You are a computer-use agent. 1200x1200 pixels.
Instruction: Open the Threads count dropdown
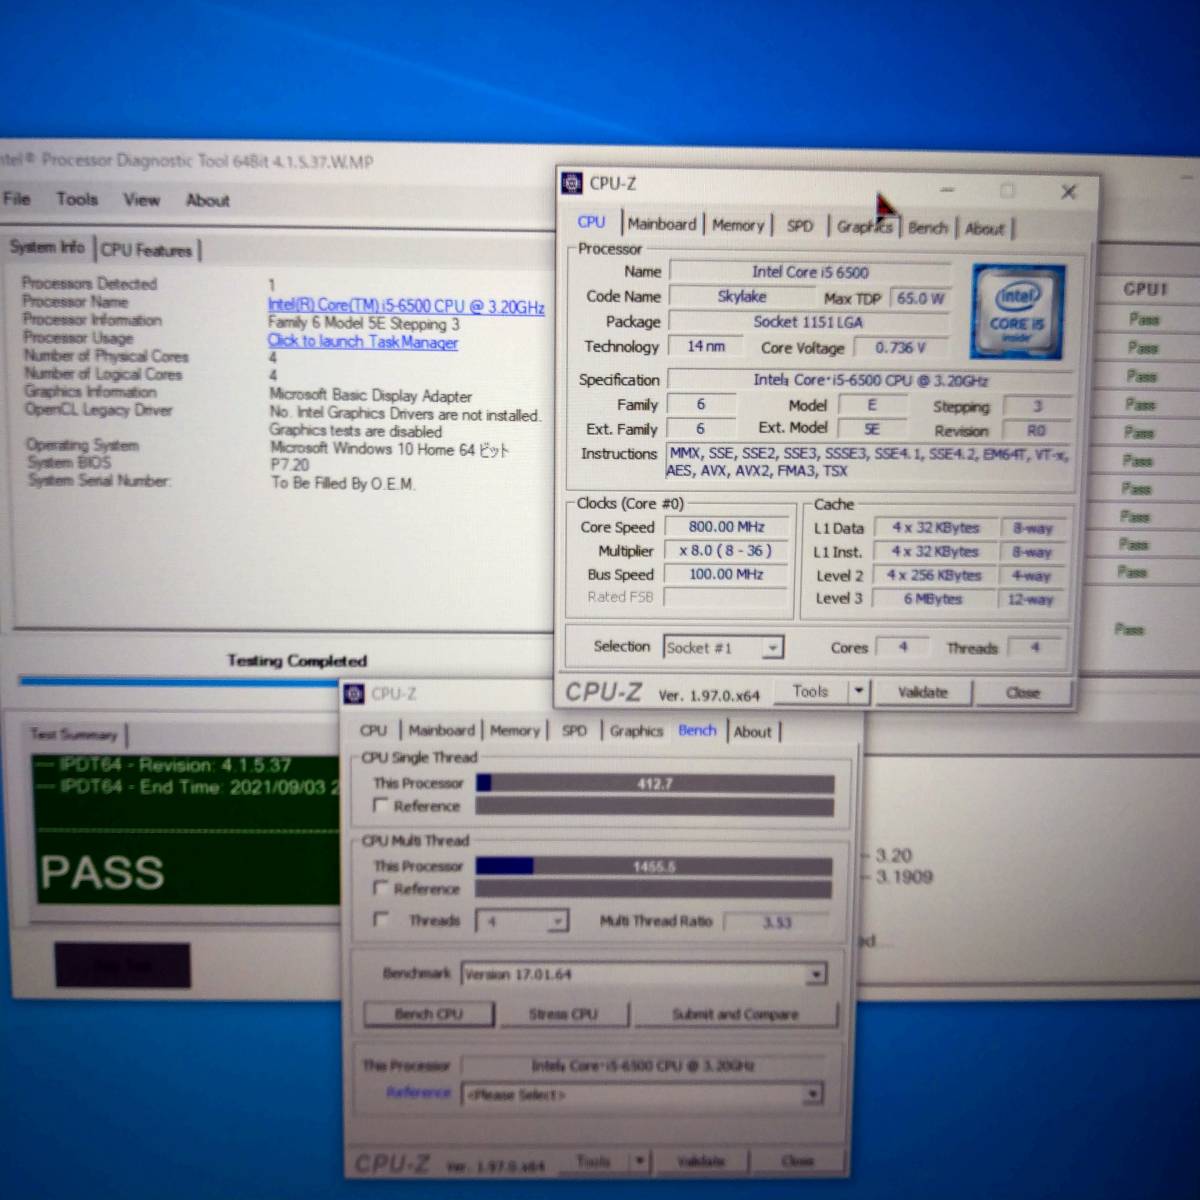[558, 921]
